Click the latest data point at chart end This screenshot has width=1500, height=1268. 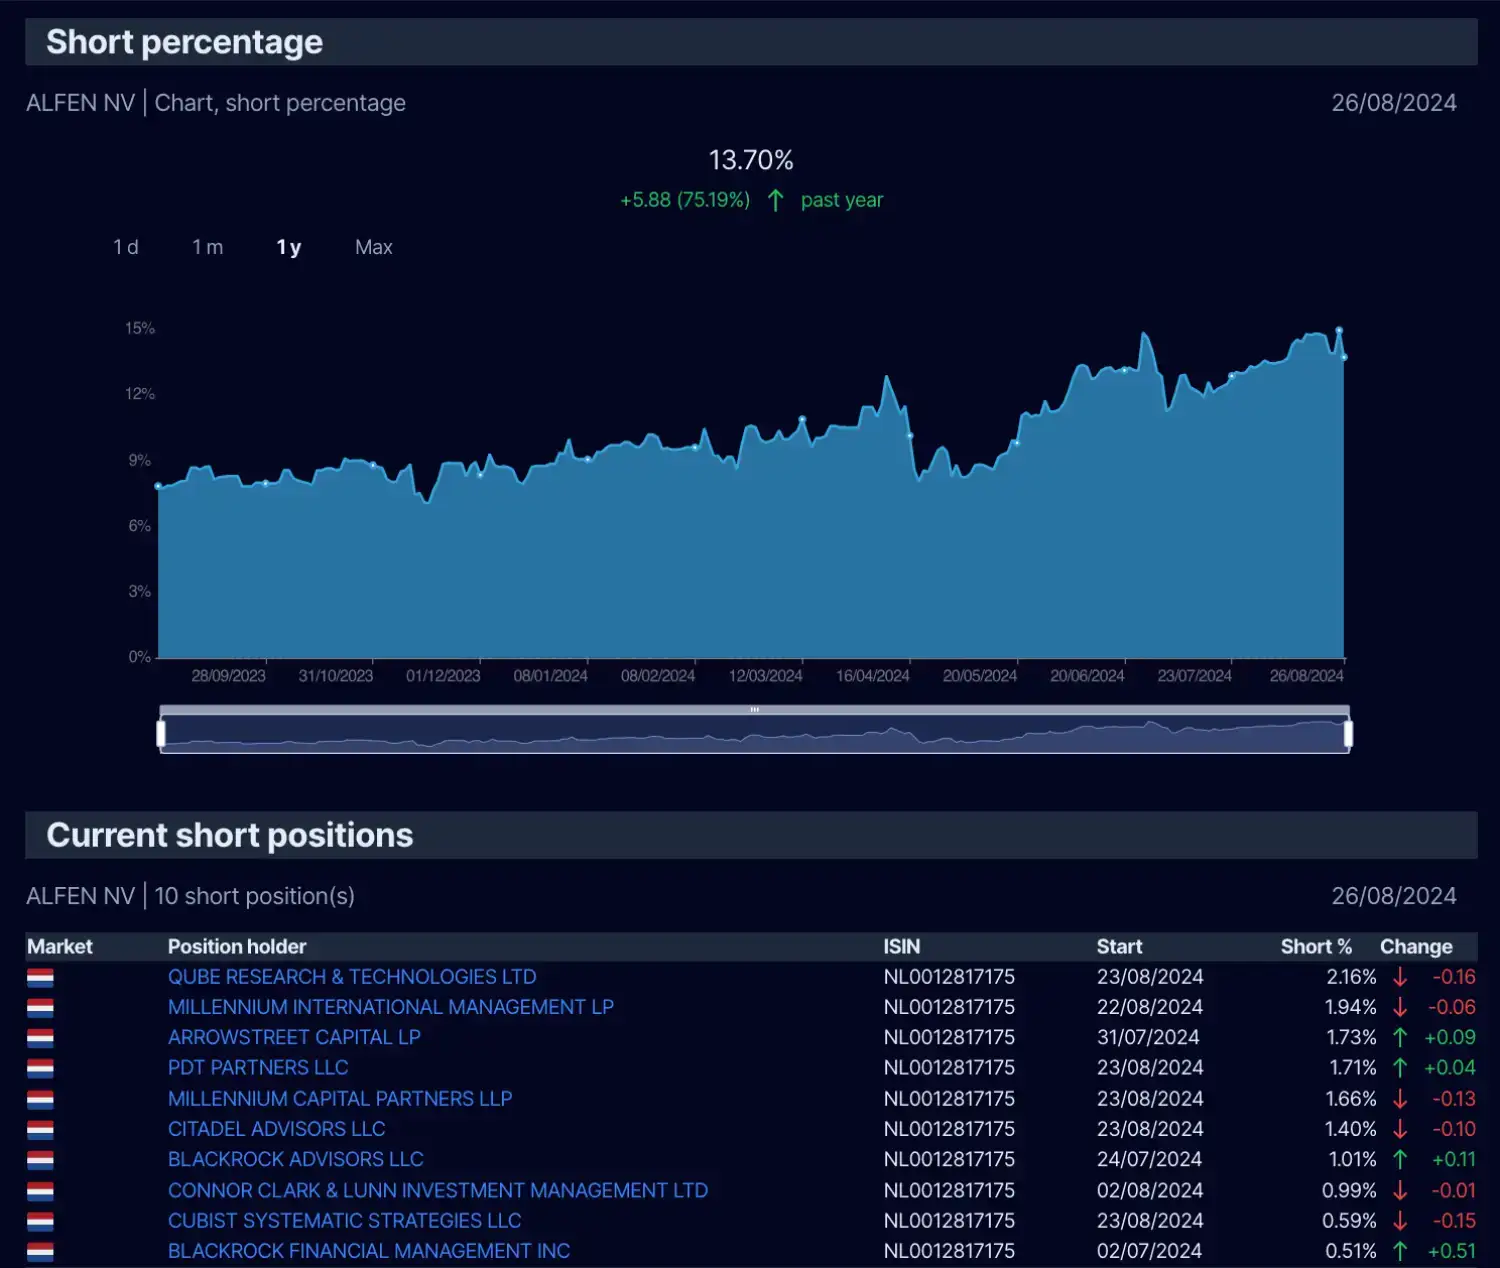pos(1344,357)
